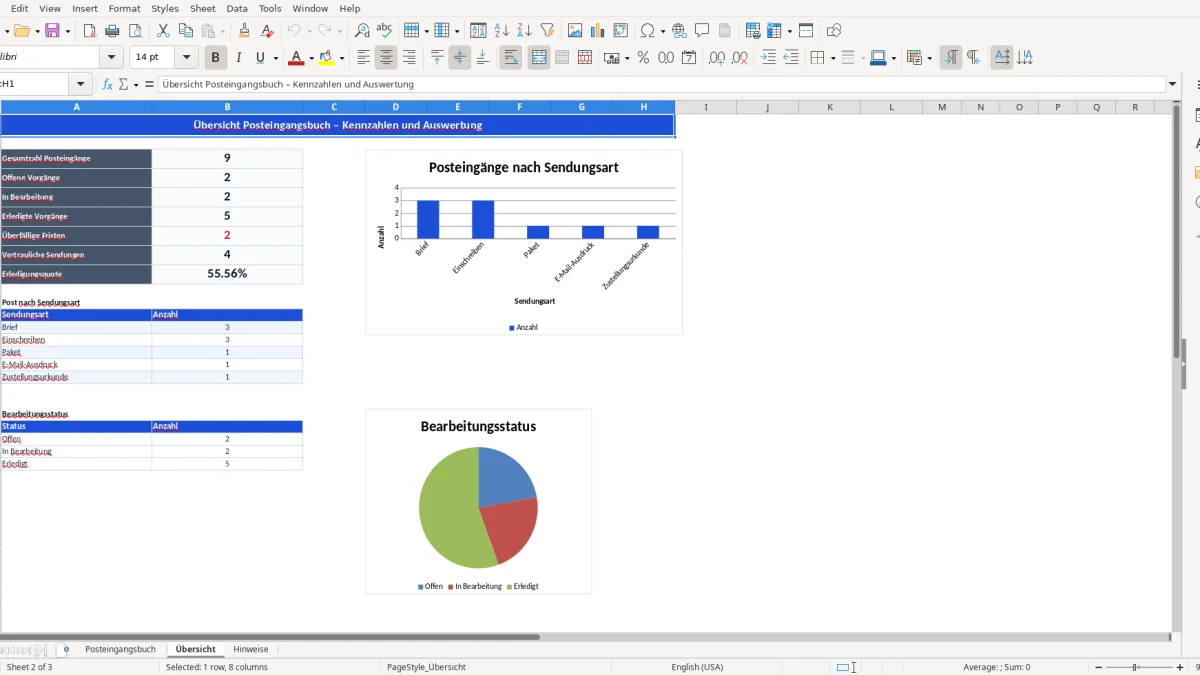
Task: Adjust the zoom slider
Action: [1135, 667]
